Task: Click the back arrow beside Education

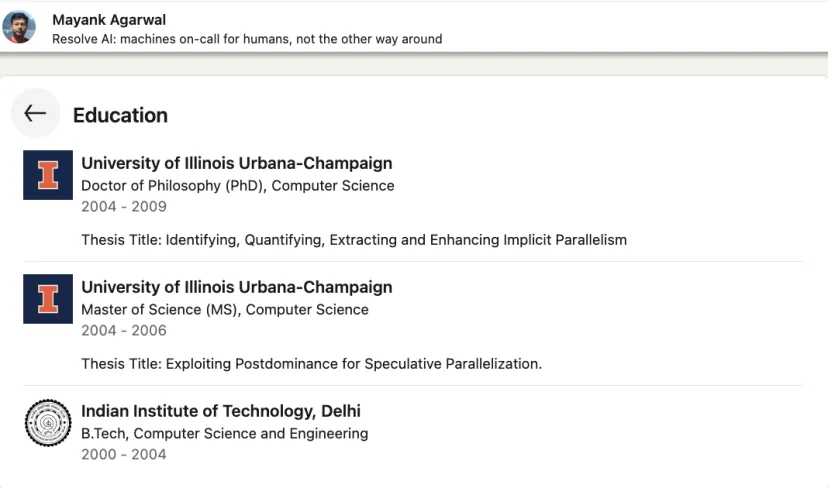Action: [x=35, y=113]
